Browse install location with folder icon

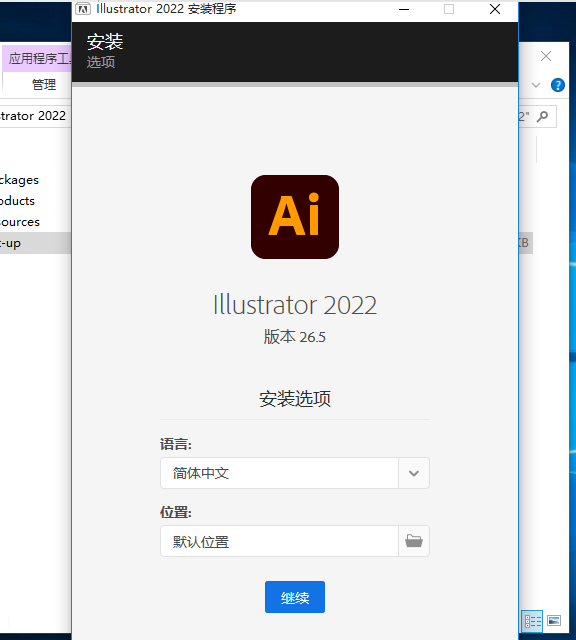[x=414, y=541]
